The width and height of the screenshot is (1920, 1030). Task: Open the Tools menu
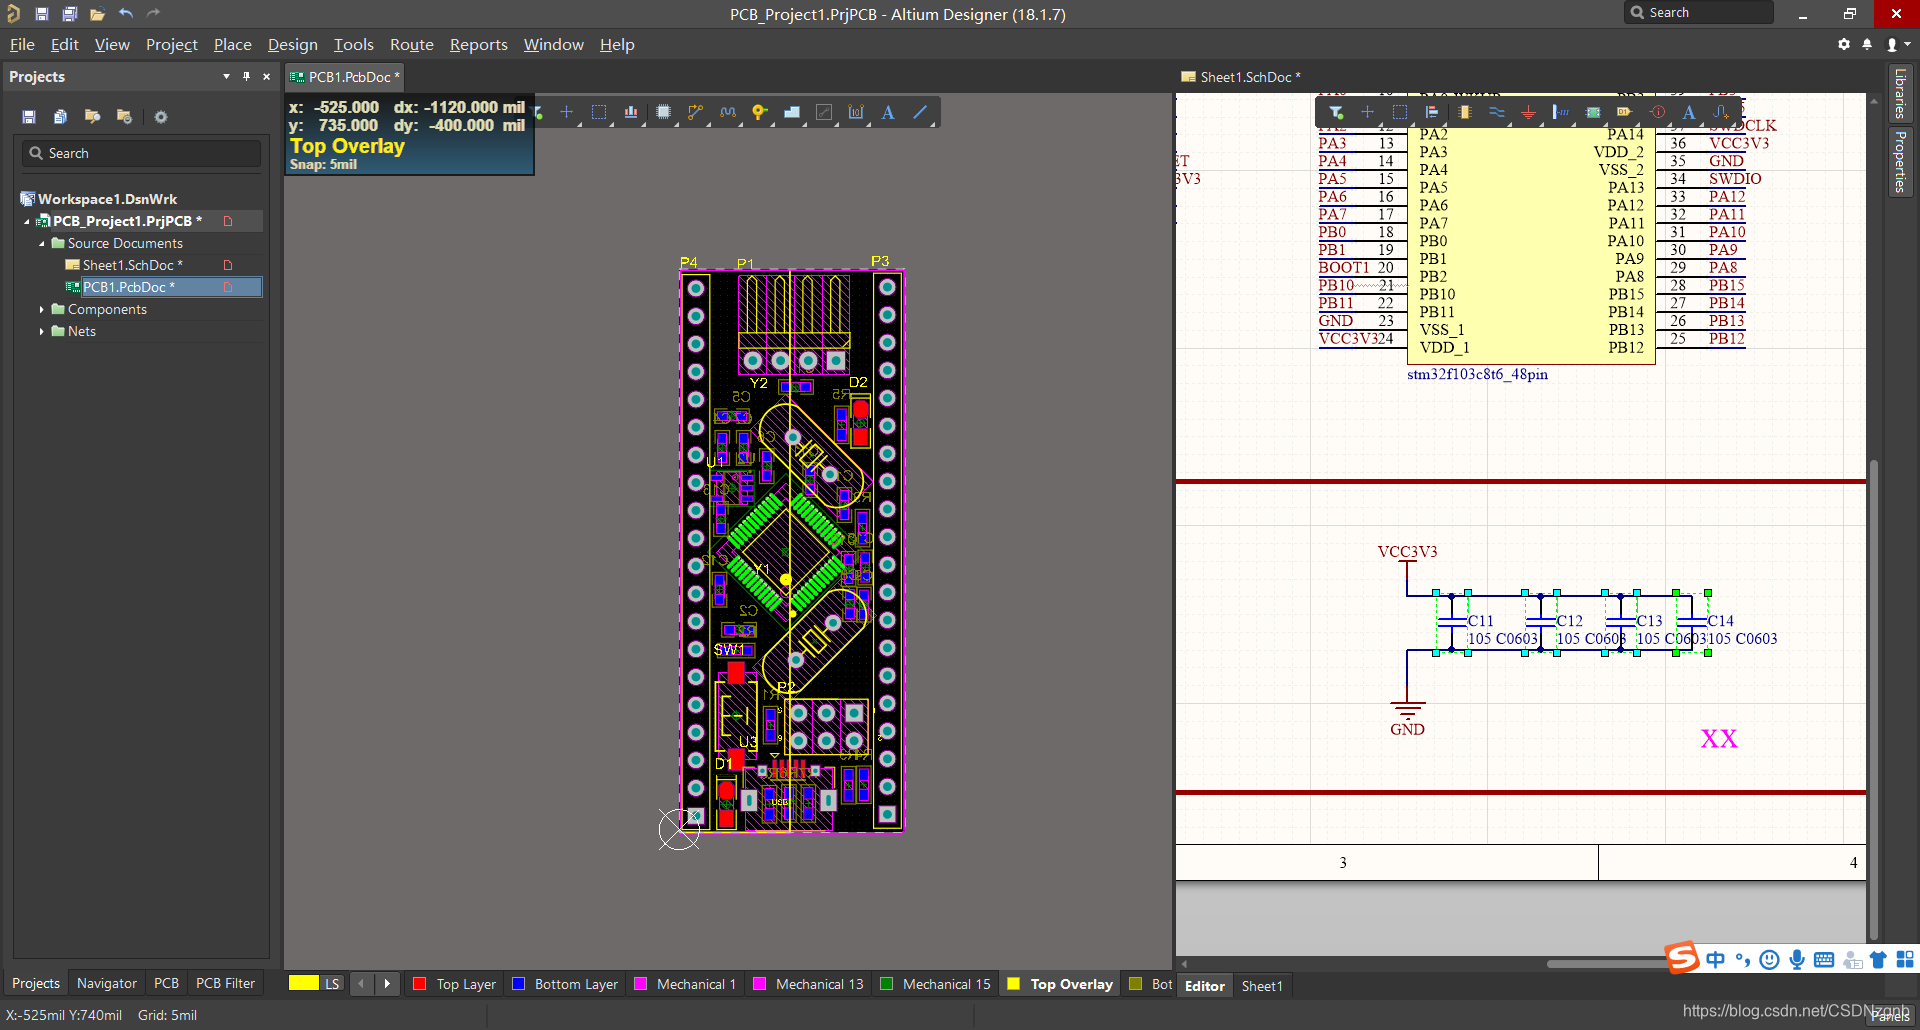353,44
